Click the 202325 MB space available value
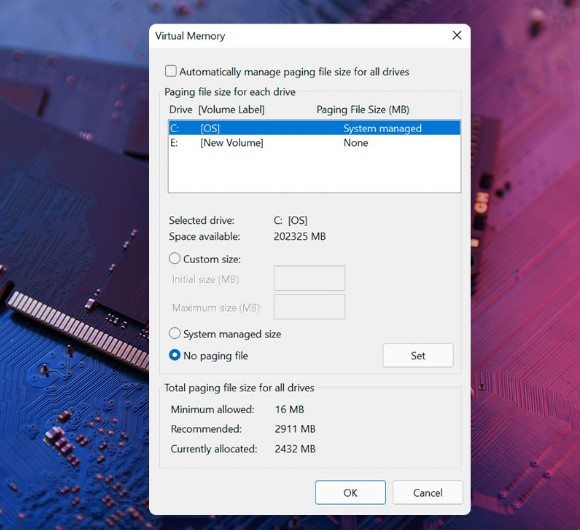Viewport: 580px width, 530px height. tap(300, 236)
